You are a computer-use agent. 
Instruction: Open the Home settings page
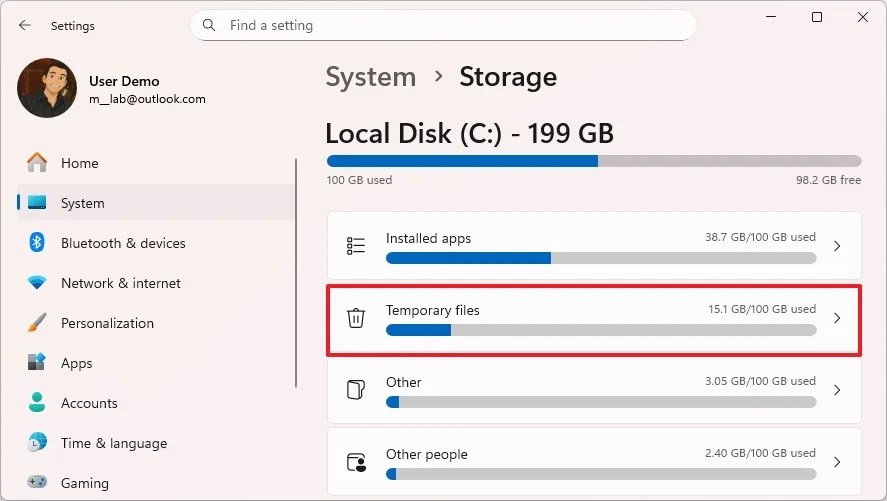pyautogui.click(x=156, y=163)
